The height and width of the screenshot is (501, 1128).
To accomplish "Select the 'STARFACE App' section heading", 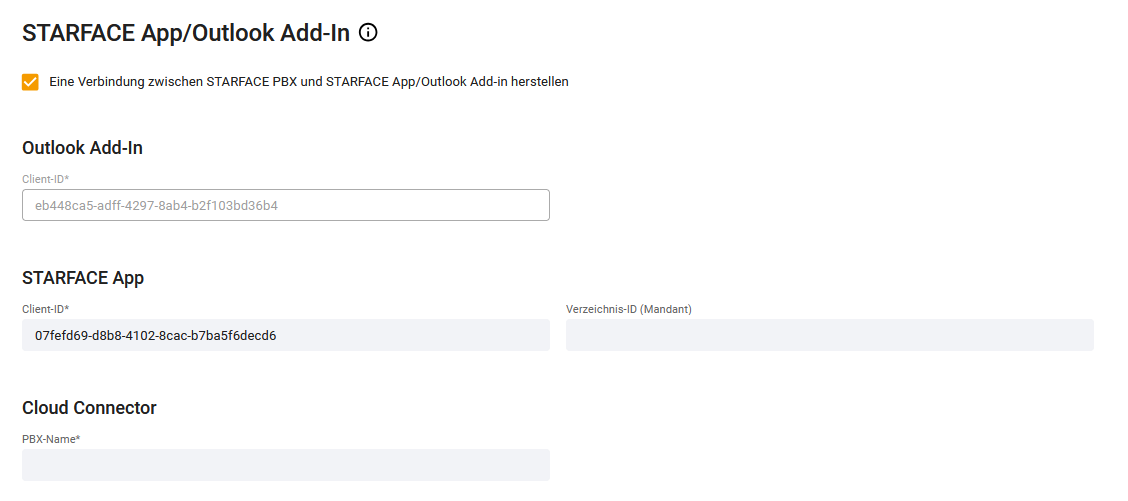I will coord(83,279).
